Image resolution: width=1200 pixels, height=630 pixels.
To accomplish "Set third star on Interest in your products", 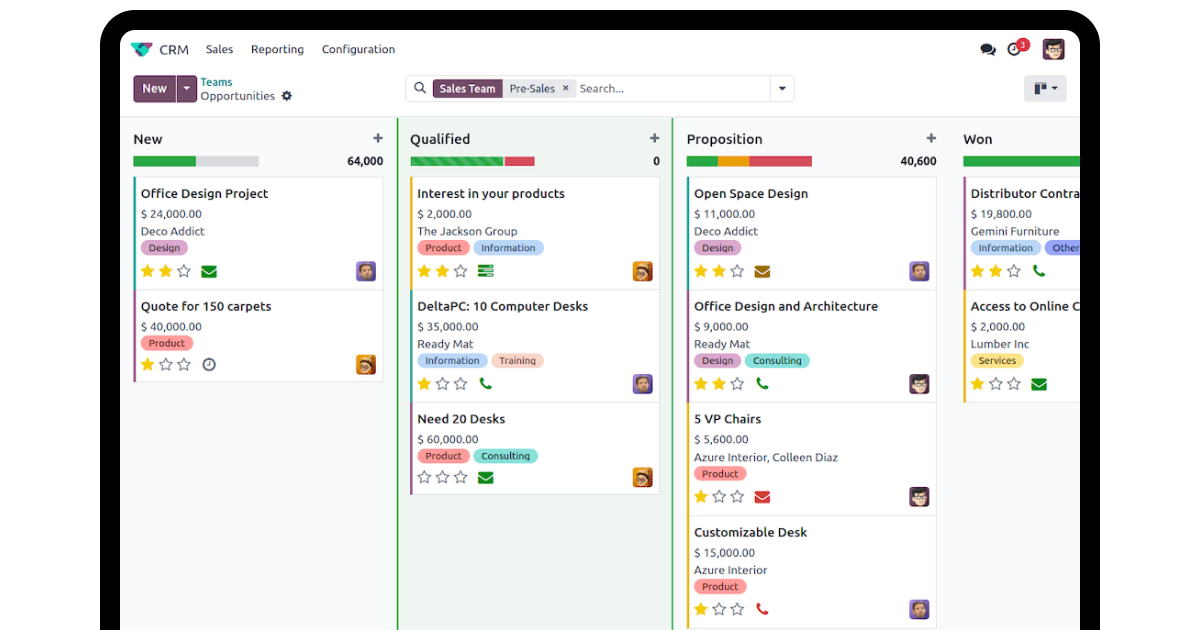I will (x=461, y=271).
